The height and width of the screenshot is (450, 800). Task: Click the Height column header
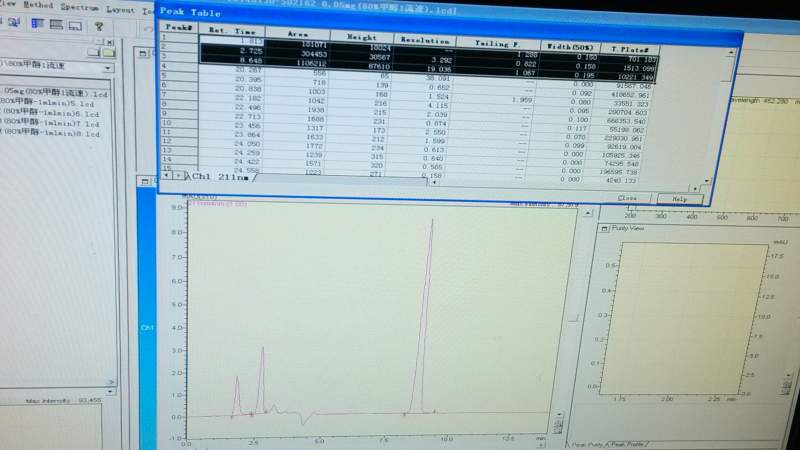click(361, 37)
